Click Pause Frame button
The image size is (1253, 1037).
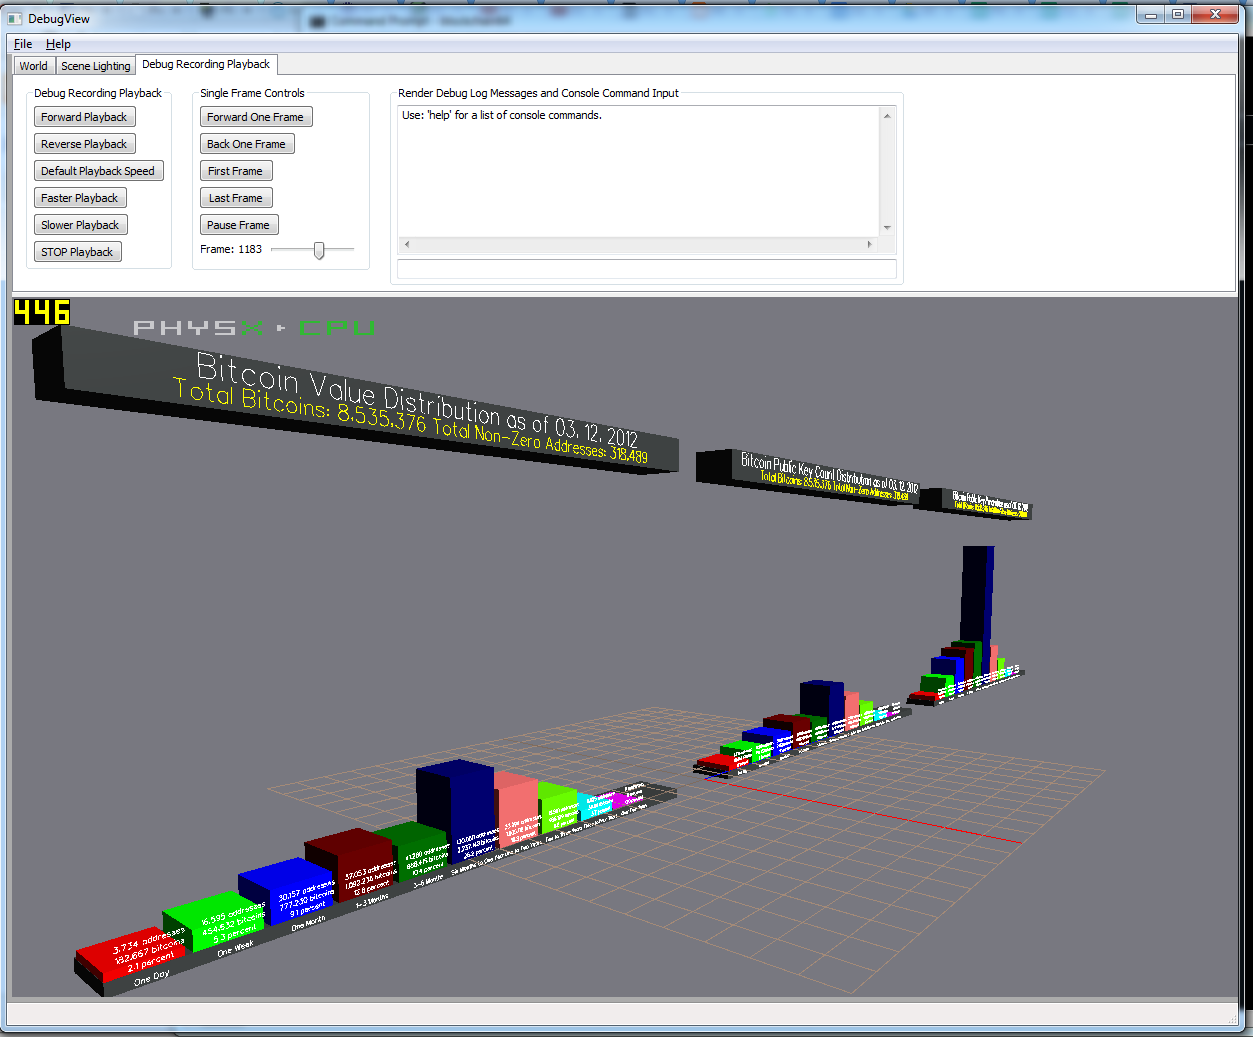238,225
